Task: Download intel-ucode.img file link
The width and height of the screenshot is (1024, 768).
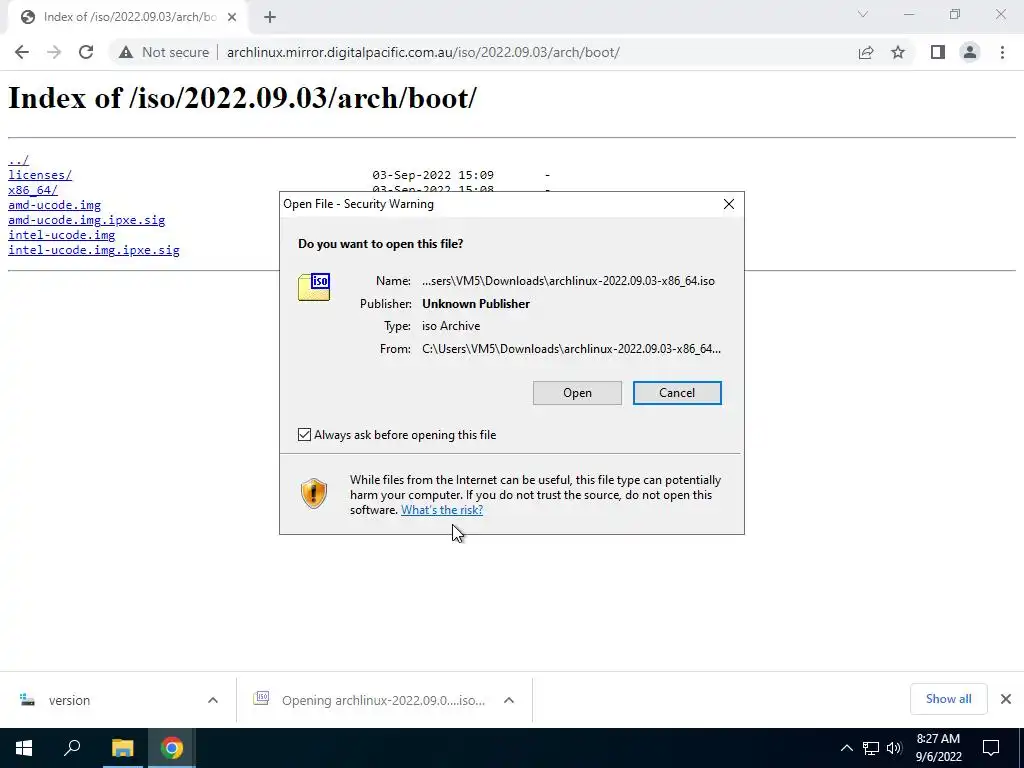Action: 61,235
